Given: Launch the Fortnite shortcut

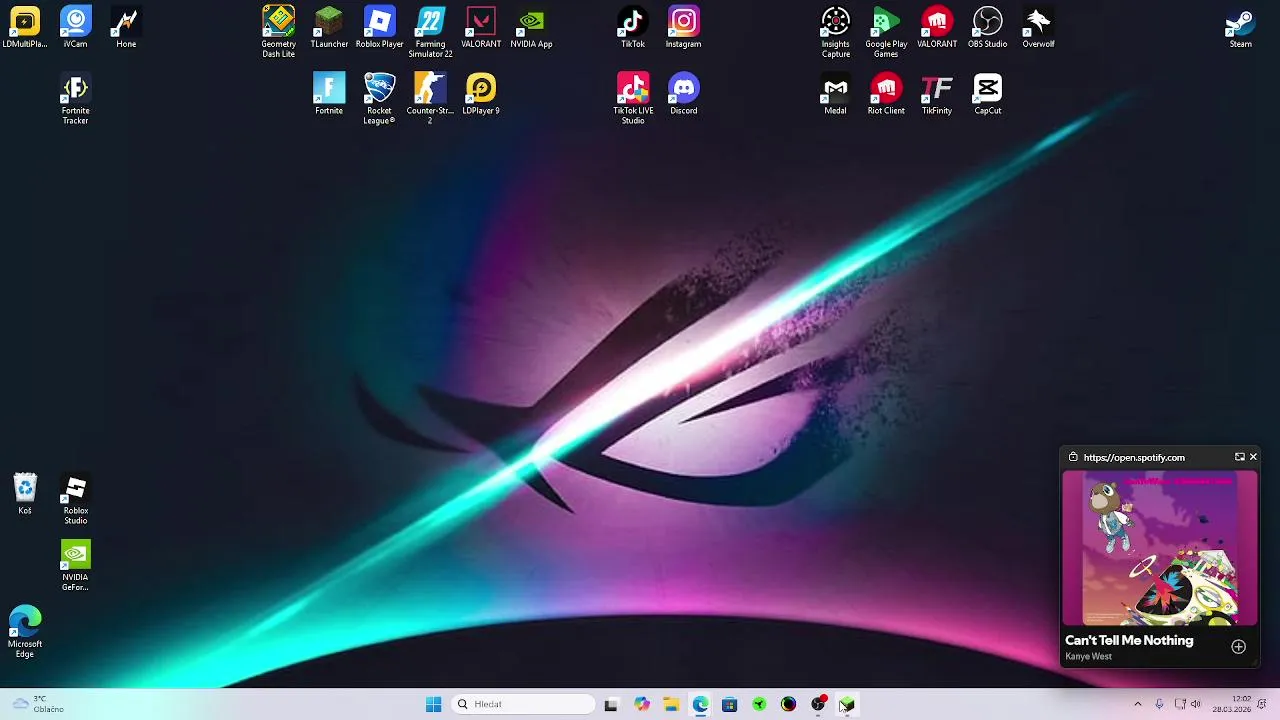Looking at the screenshot, I should click(329, 94).
